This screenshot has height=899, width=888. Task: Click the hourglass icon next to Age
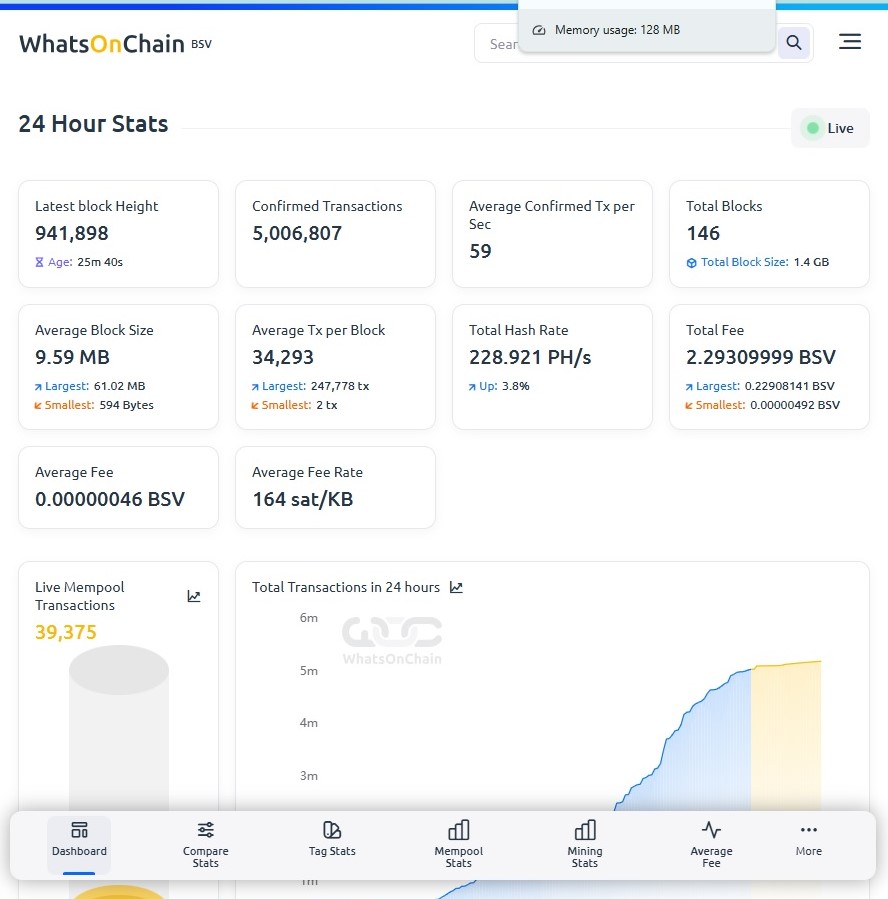(39, 262)
